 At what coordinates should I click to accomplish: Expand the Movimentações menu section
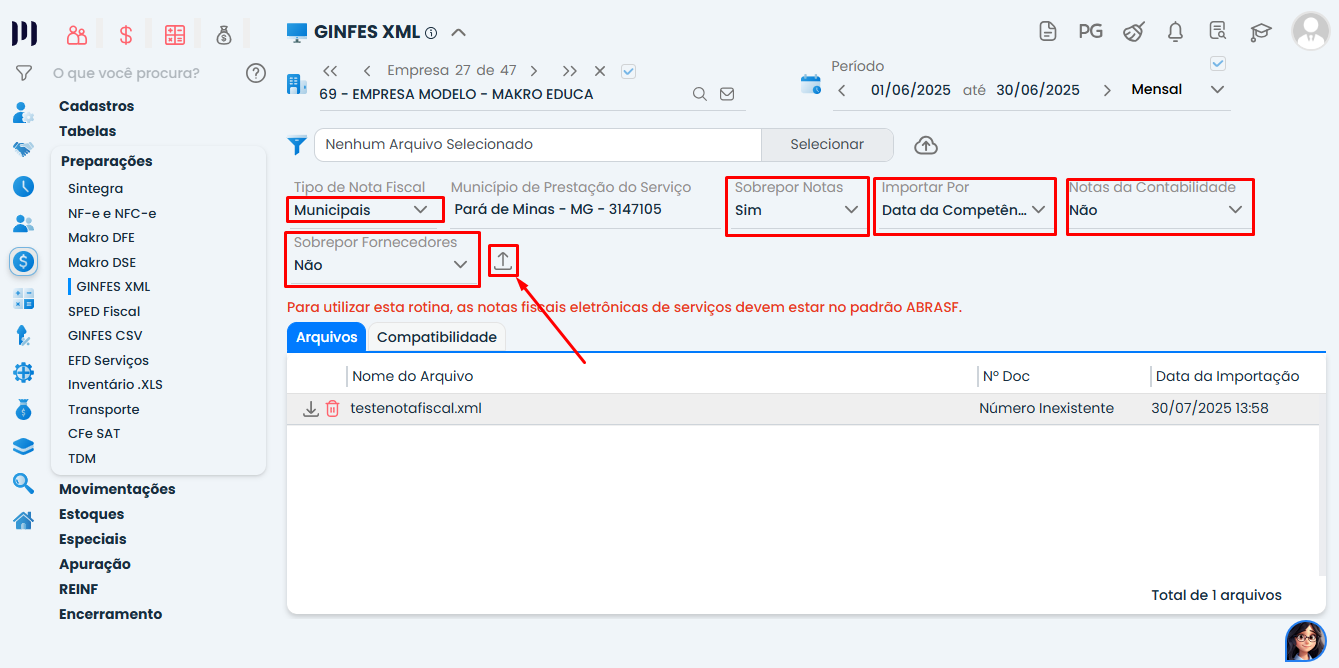[117, 489]
